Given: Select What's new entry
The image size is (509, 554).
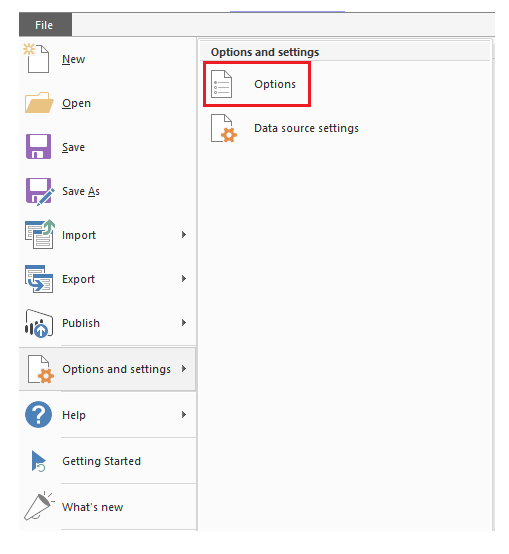Looking at the screenshot, I should [107, 507].
